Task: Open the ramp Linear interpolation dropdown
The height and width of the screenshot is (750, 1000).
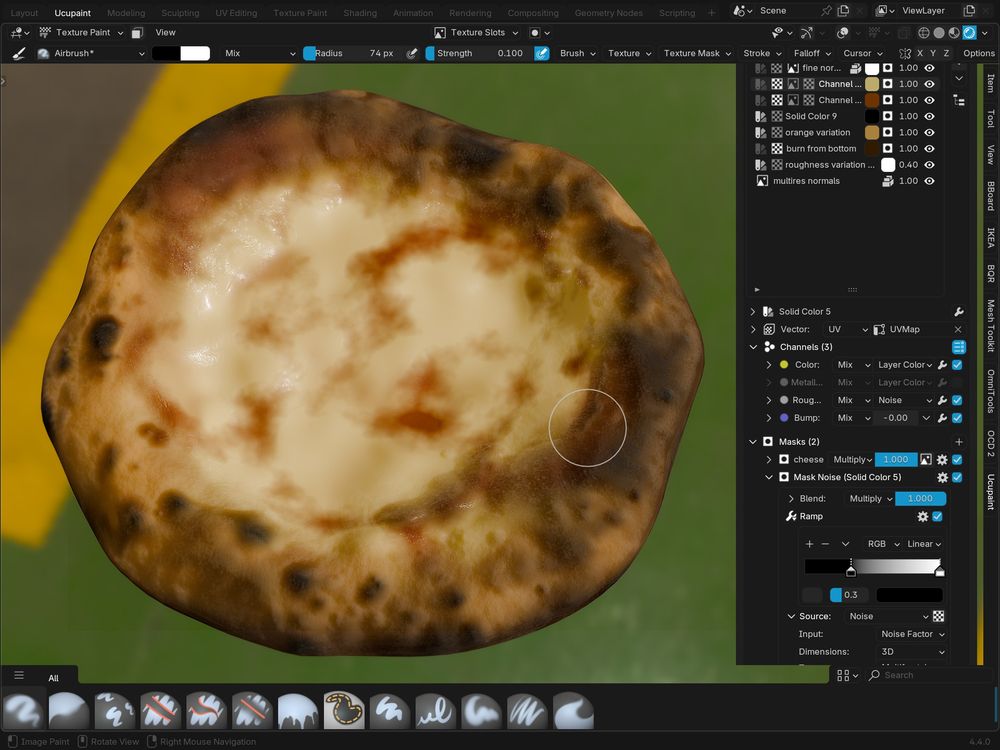Action: [924, 544]
